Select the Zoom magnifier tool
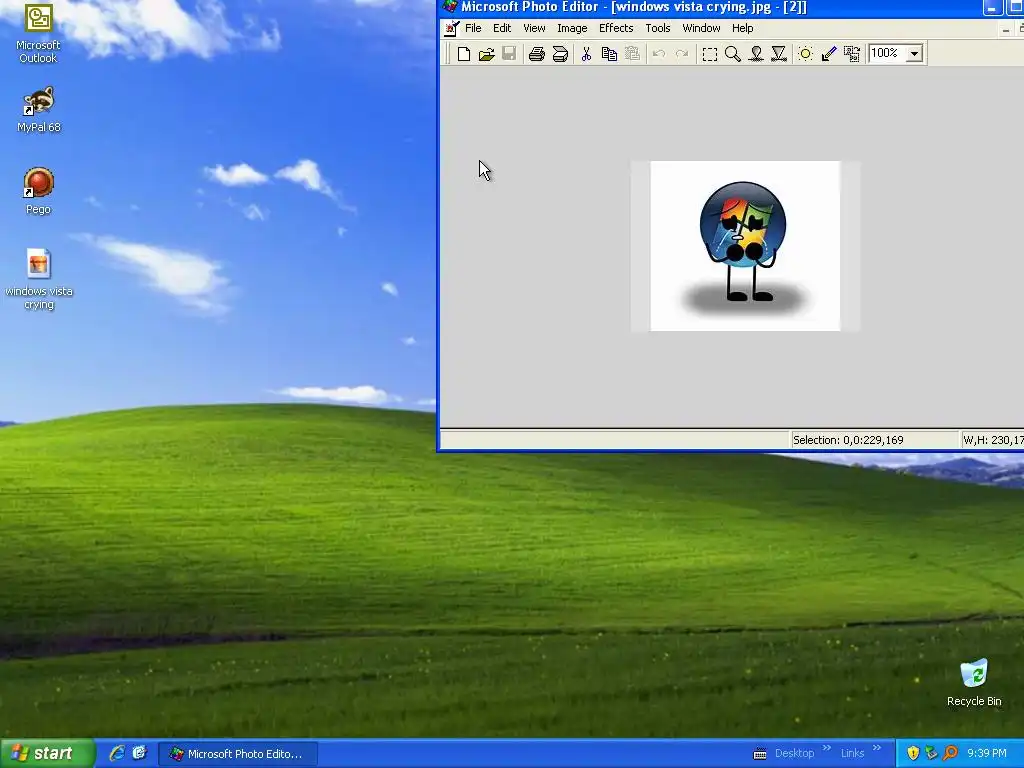The width and height of the screenshot is (1024, 768). point(733,54)
